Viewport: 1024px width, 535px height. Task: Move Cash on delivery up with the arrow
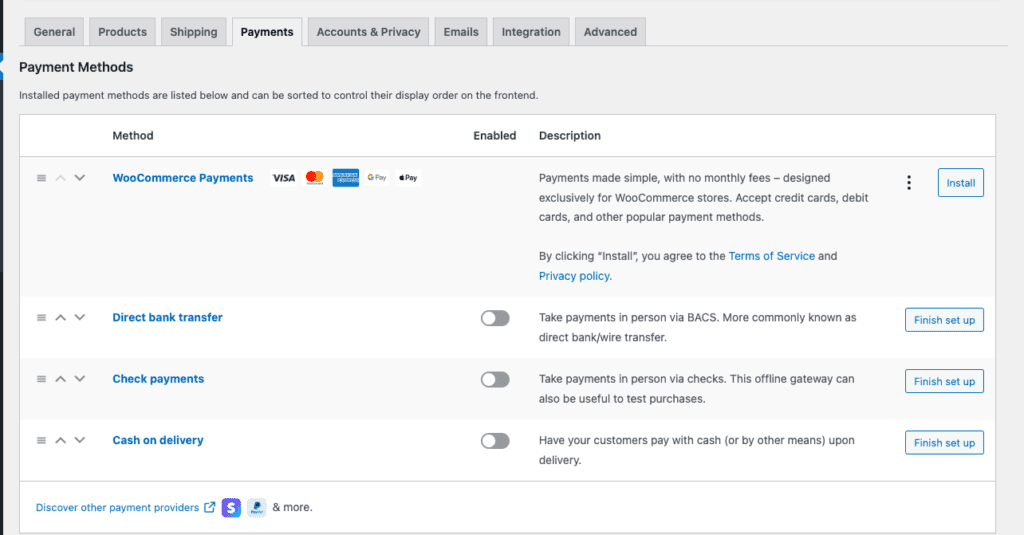point(60,441)
